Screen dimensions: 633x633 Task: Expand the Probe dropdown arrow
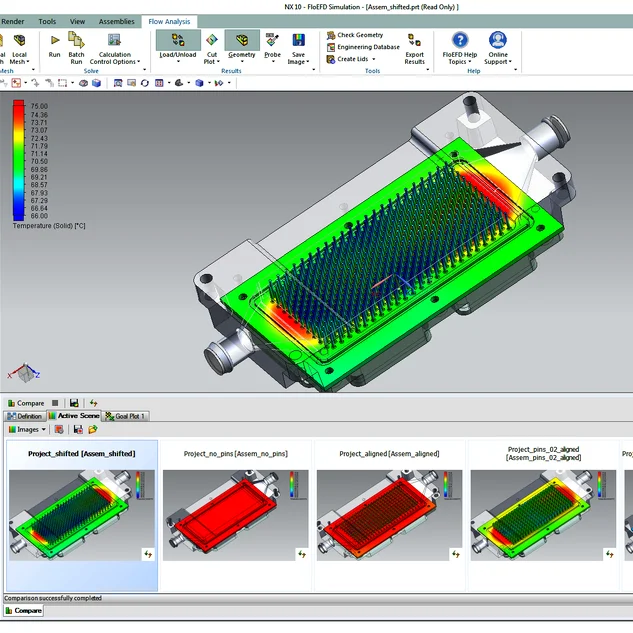(x=273, y=61)
